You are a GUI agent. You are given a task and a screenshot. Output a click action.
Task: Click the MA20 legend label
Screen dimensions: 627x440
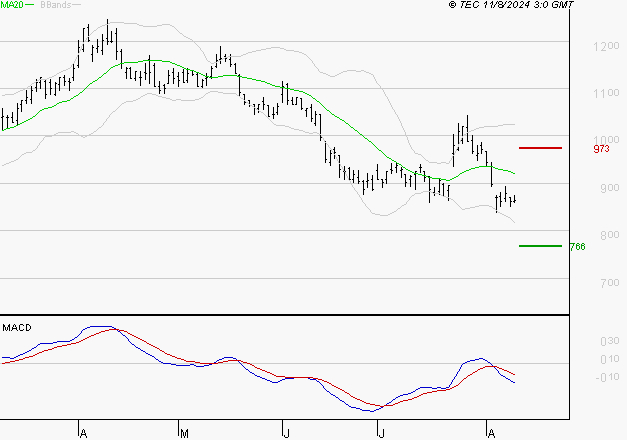click(12, 5)
